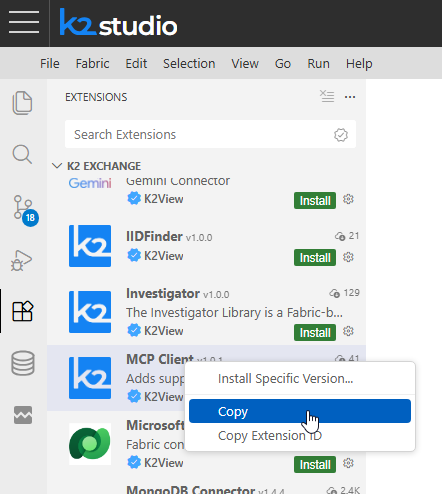Install the Investigator extension

point(315,332)
